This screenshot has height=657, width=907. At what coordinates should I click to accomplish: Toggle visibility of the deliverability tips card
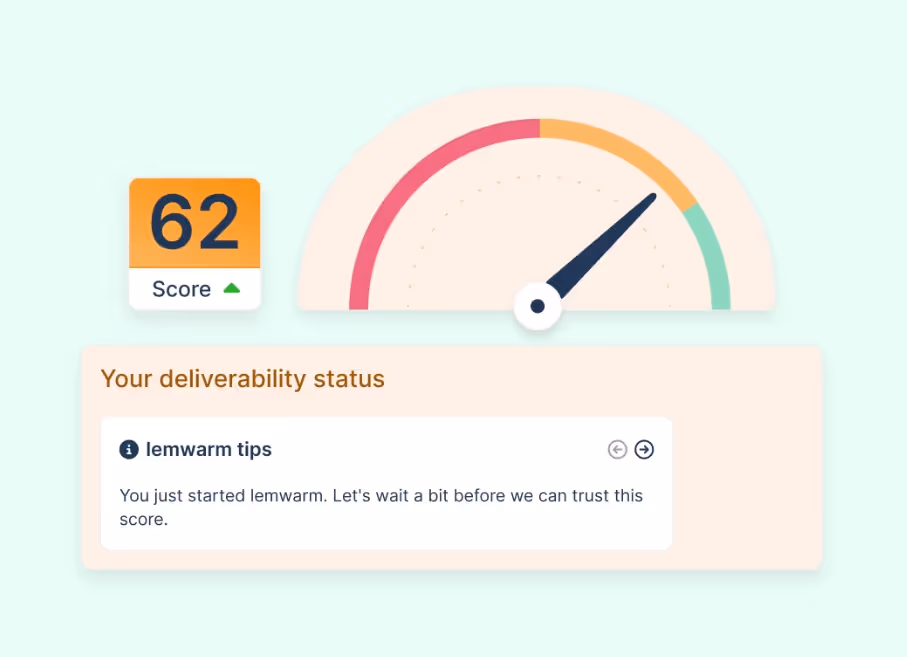pos(385,483)
